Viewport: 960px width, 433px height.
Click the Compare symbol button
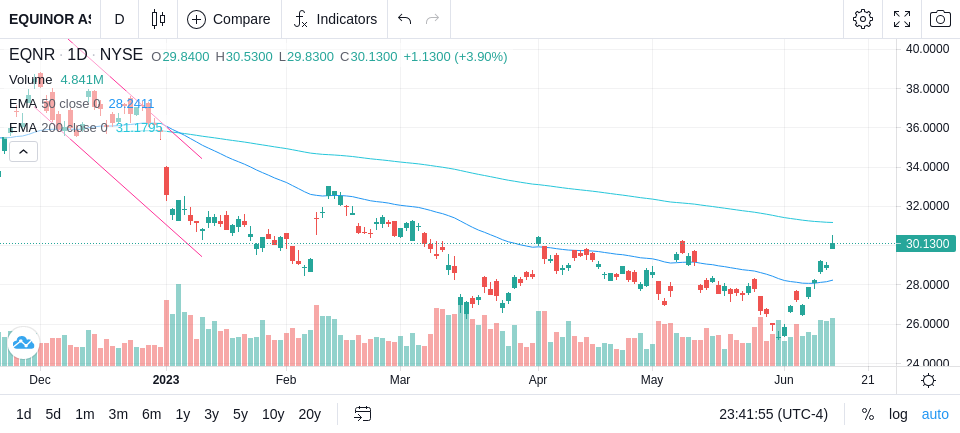tap(229, 19)
